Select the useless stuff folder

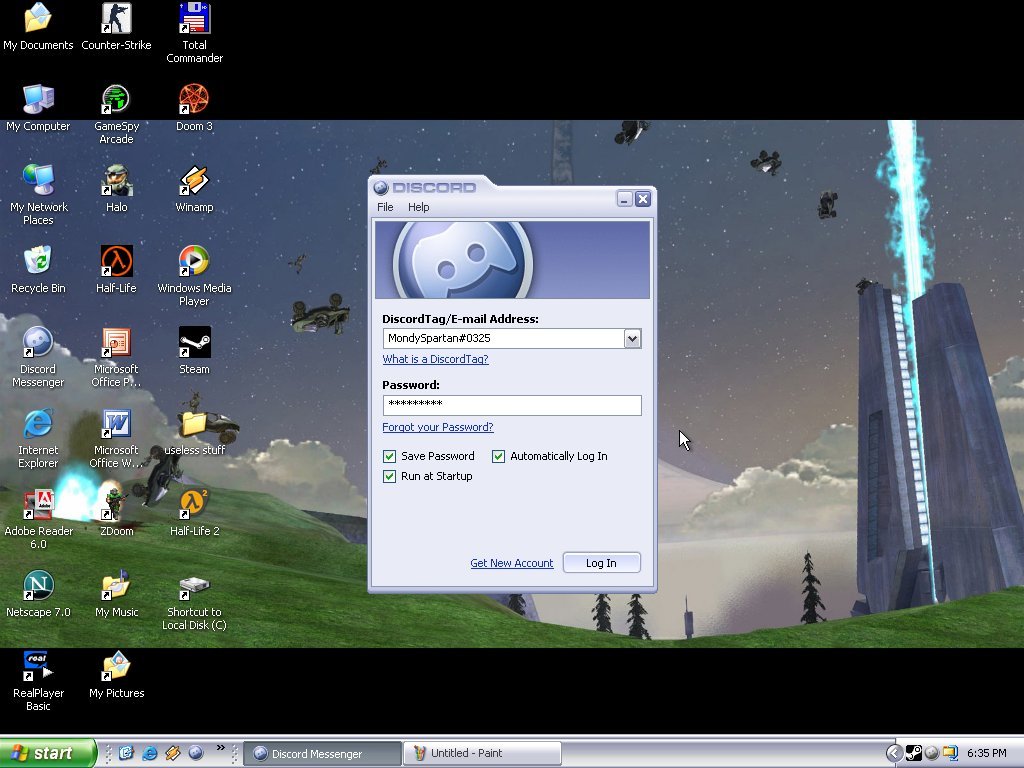pos(194,432)
